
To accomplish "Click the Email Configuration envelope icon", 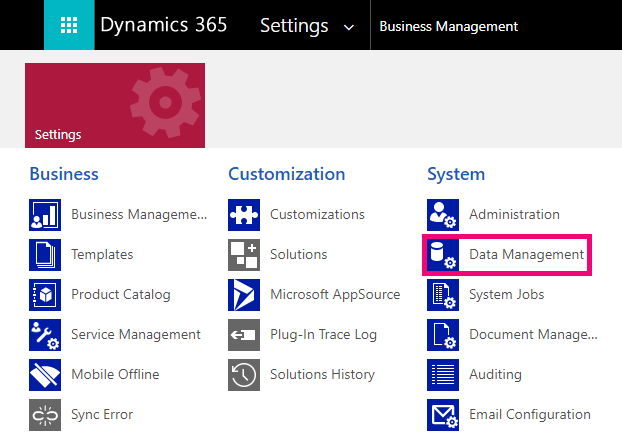I will [x=443, y=415].
